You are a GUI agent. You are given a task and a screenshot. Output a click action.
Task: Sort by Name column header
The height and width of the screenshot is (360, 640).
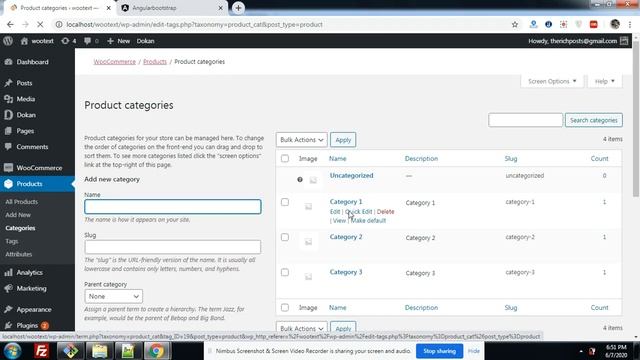337,158
